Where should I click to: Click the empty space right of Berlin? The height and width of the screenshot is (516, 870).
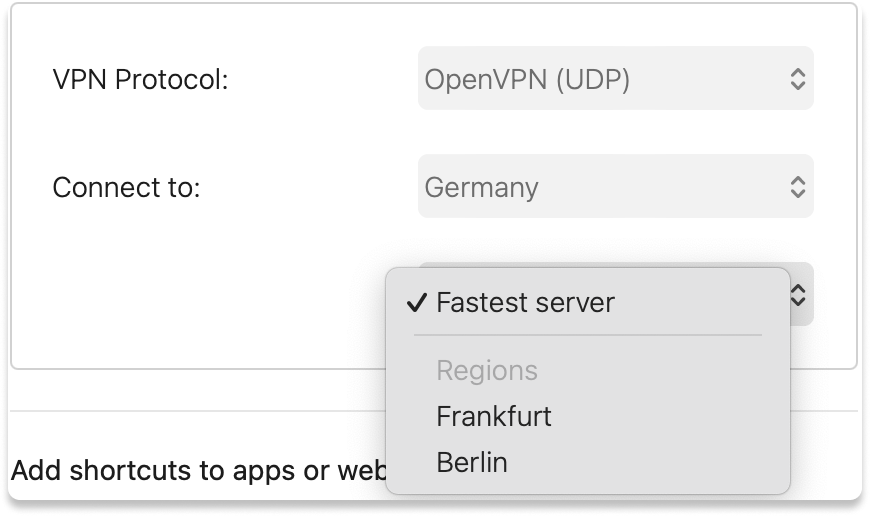click(650, 463)
